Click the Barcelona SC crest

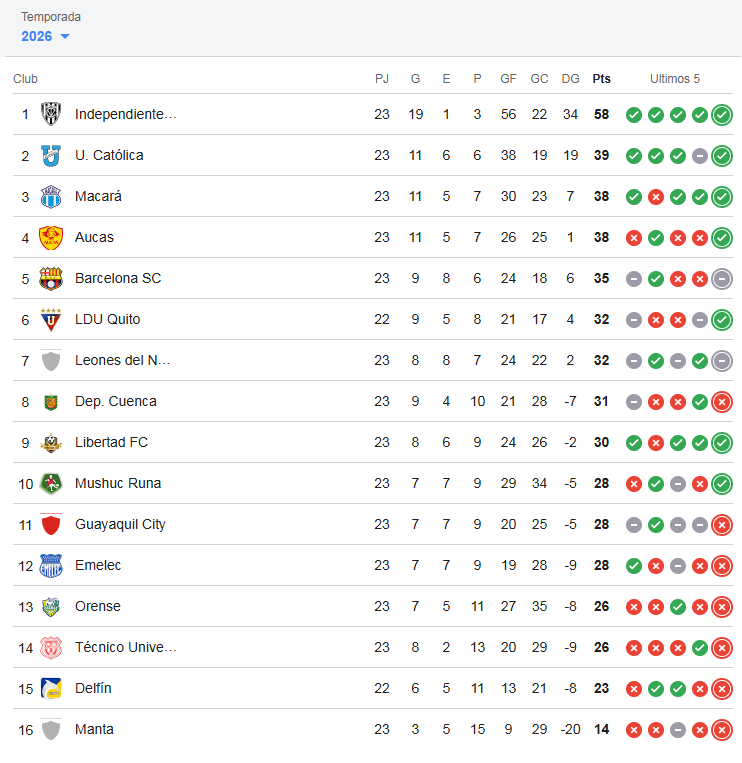pyautogui.click(x=51, y=278)
